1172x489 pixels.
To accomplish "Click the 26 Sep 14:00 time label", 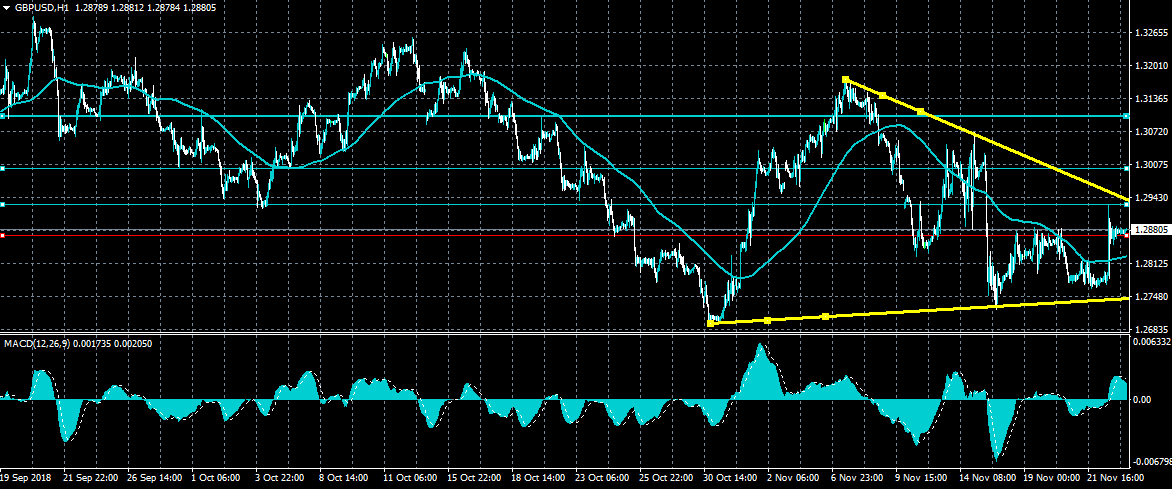I will pos(153,476).
